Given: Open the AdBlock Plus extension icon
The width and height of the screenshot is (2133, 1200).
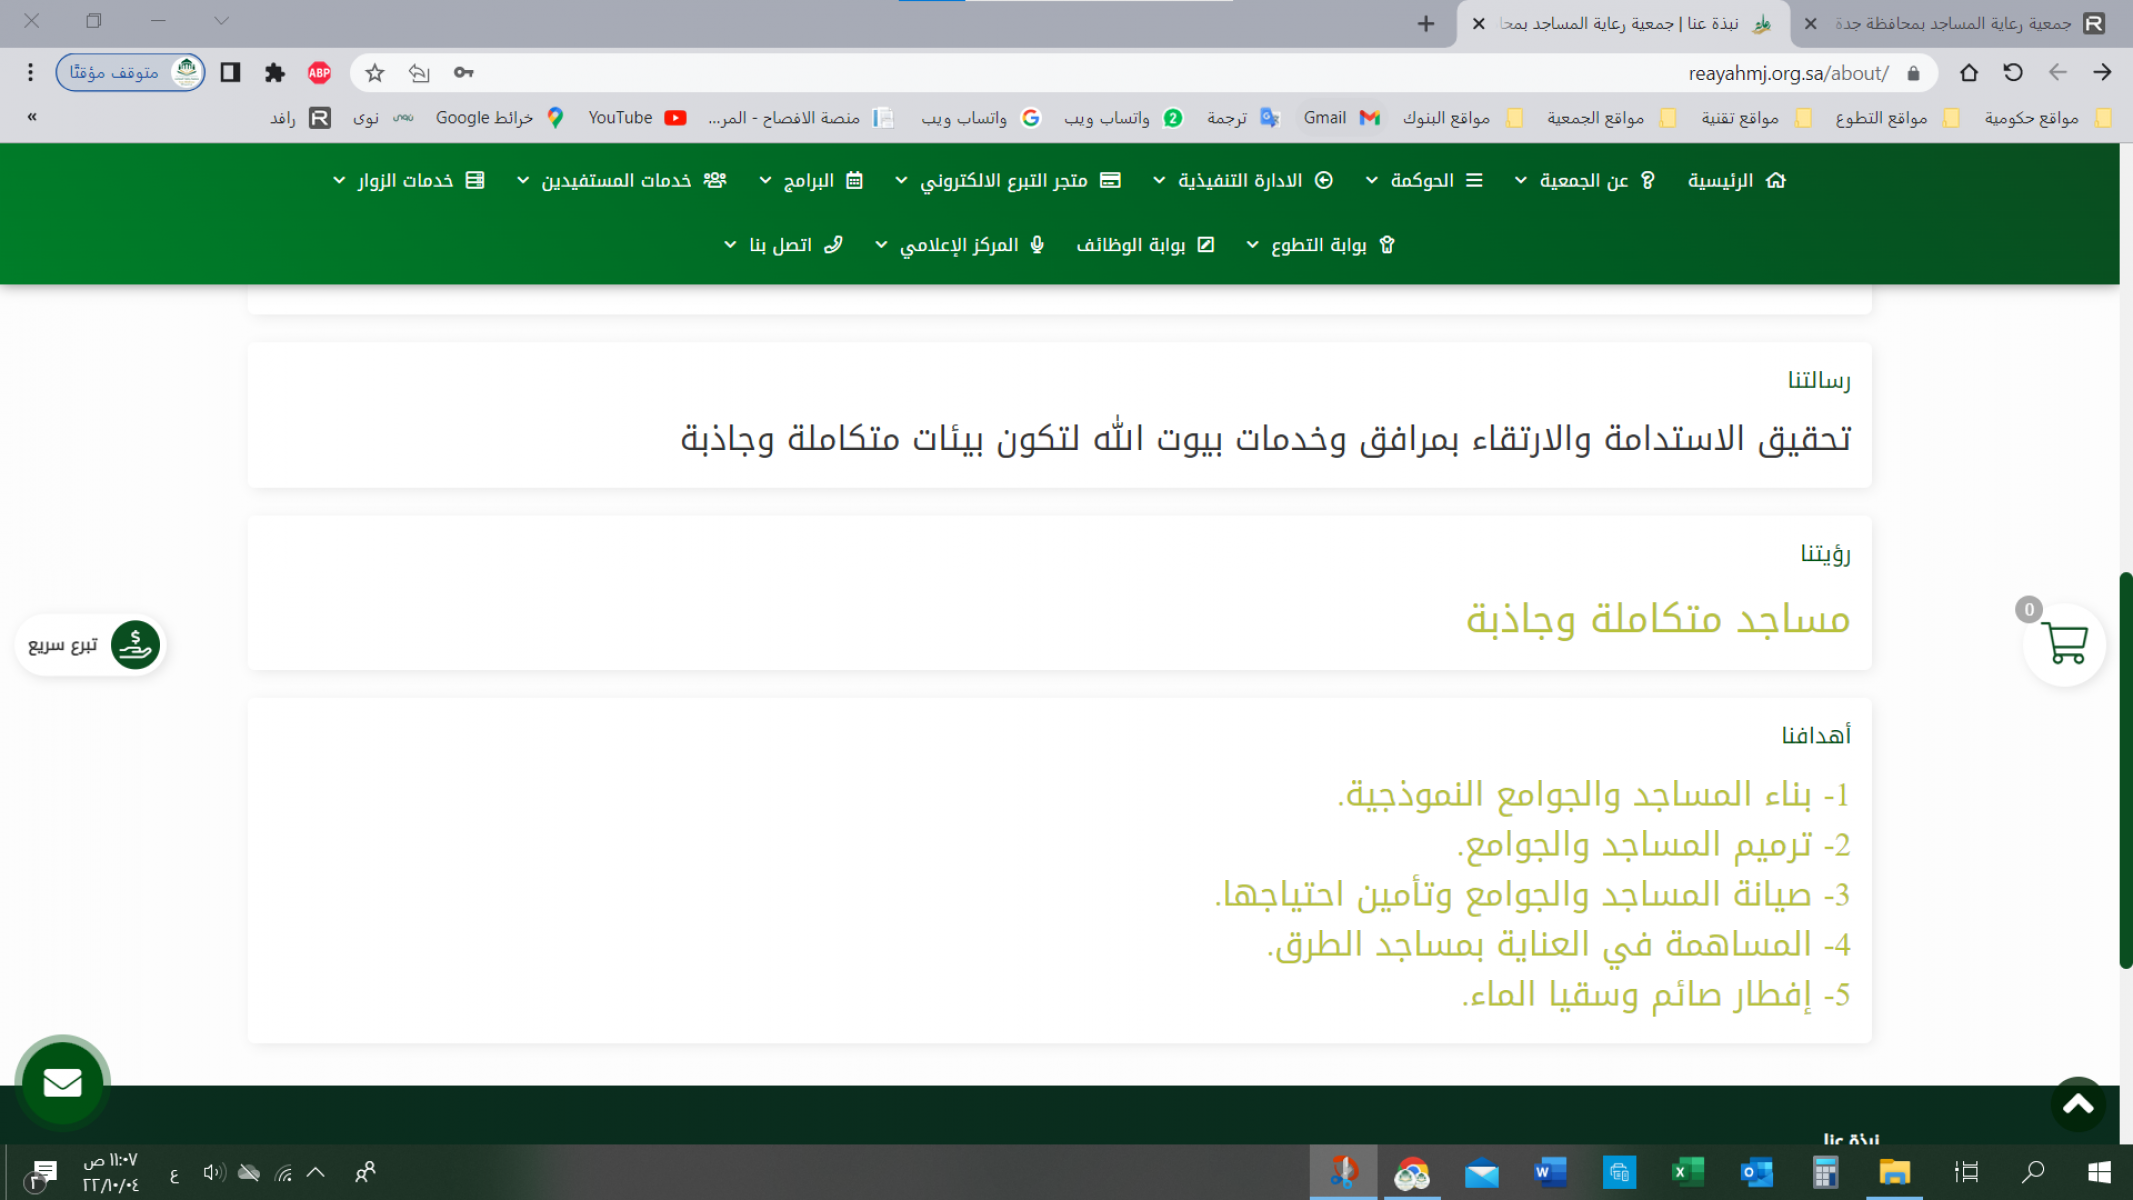Looking at the screenshot, I should [319, 73].
